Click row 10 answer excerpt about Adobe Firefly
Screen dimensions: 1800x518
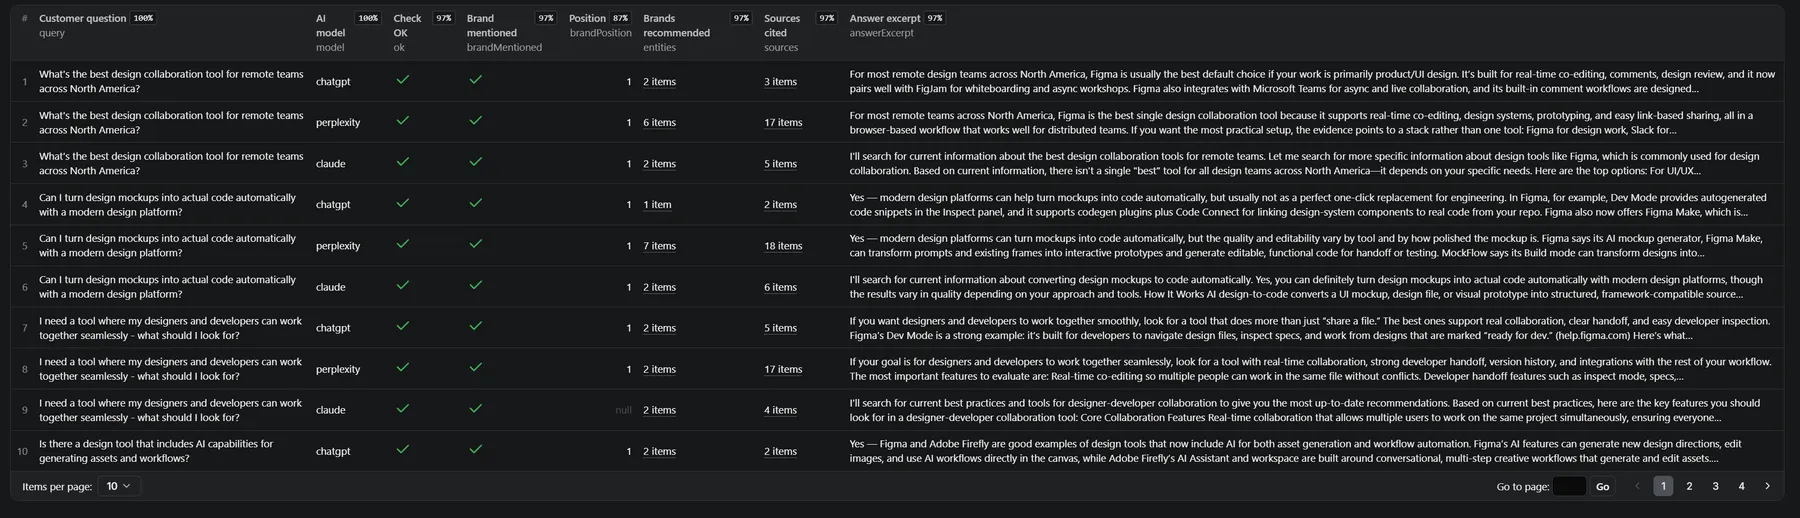(x=1296, y=451)
